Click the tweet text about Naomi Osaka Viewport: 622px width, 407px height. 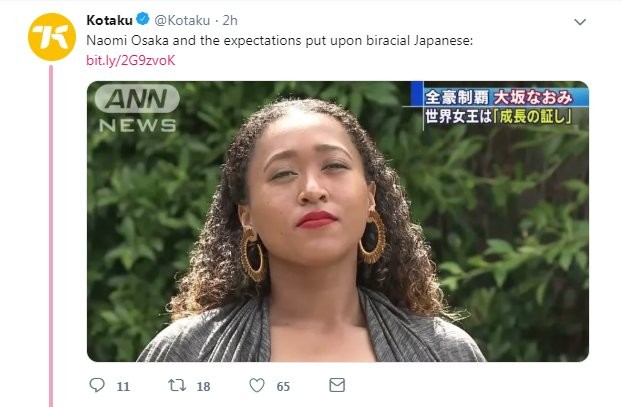280,40
